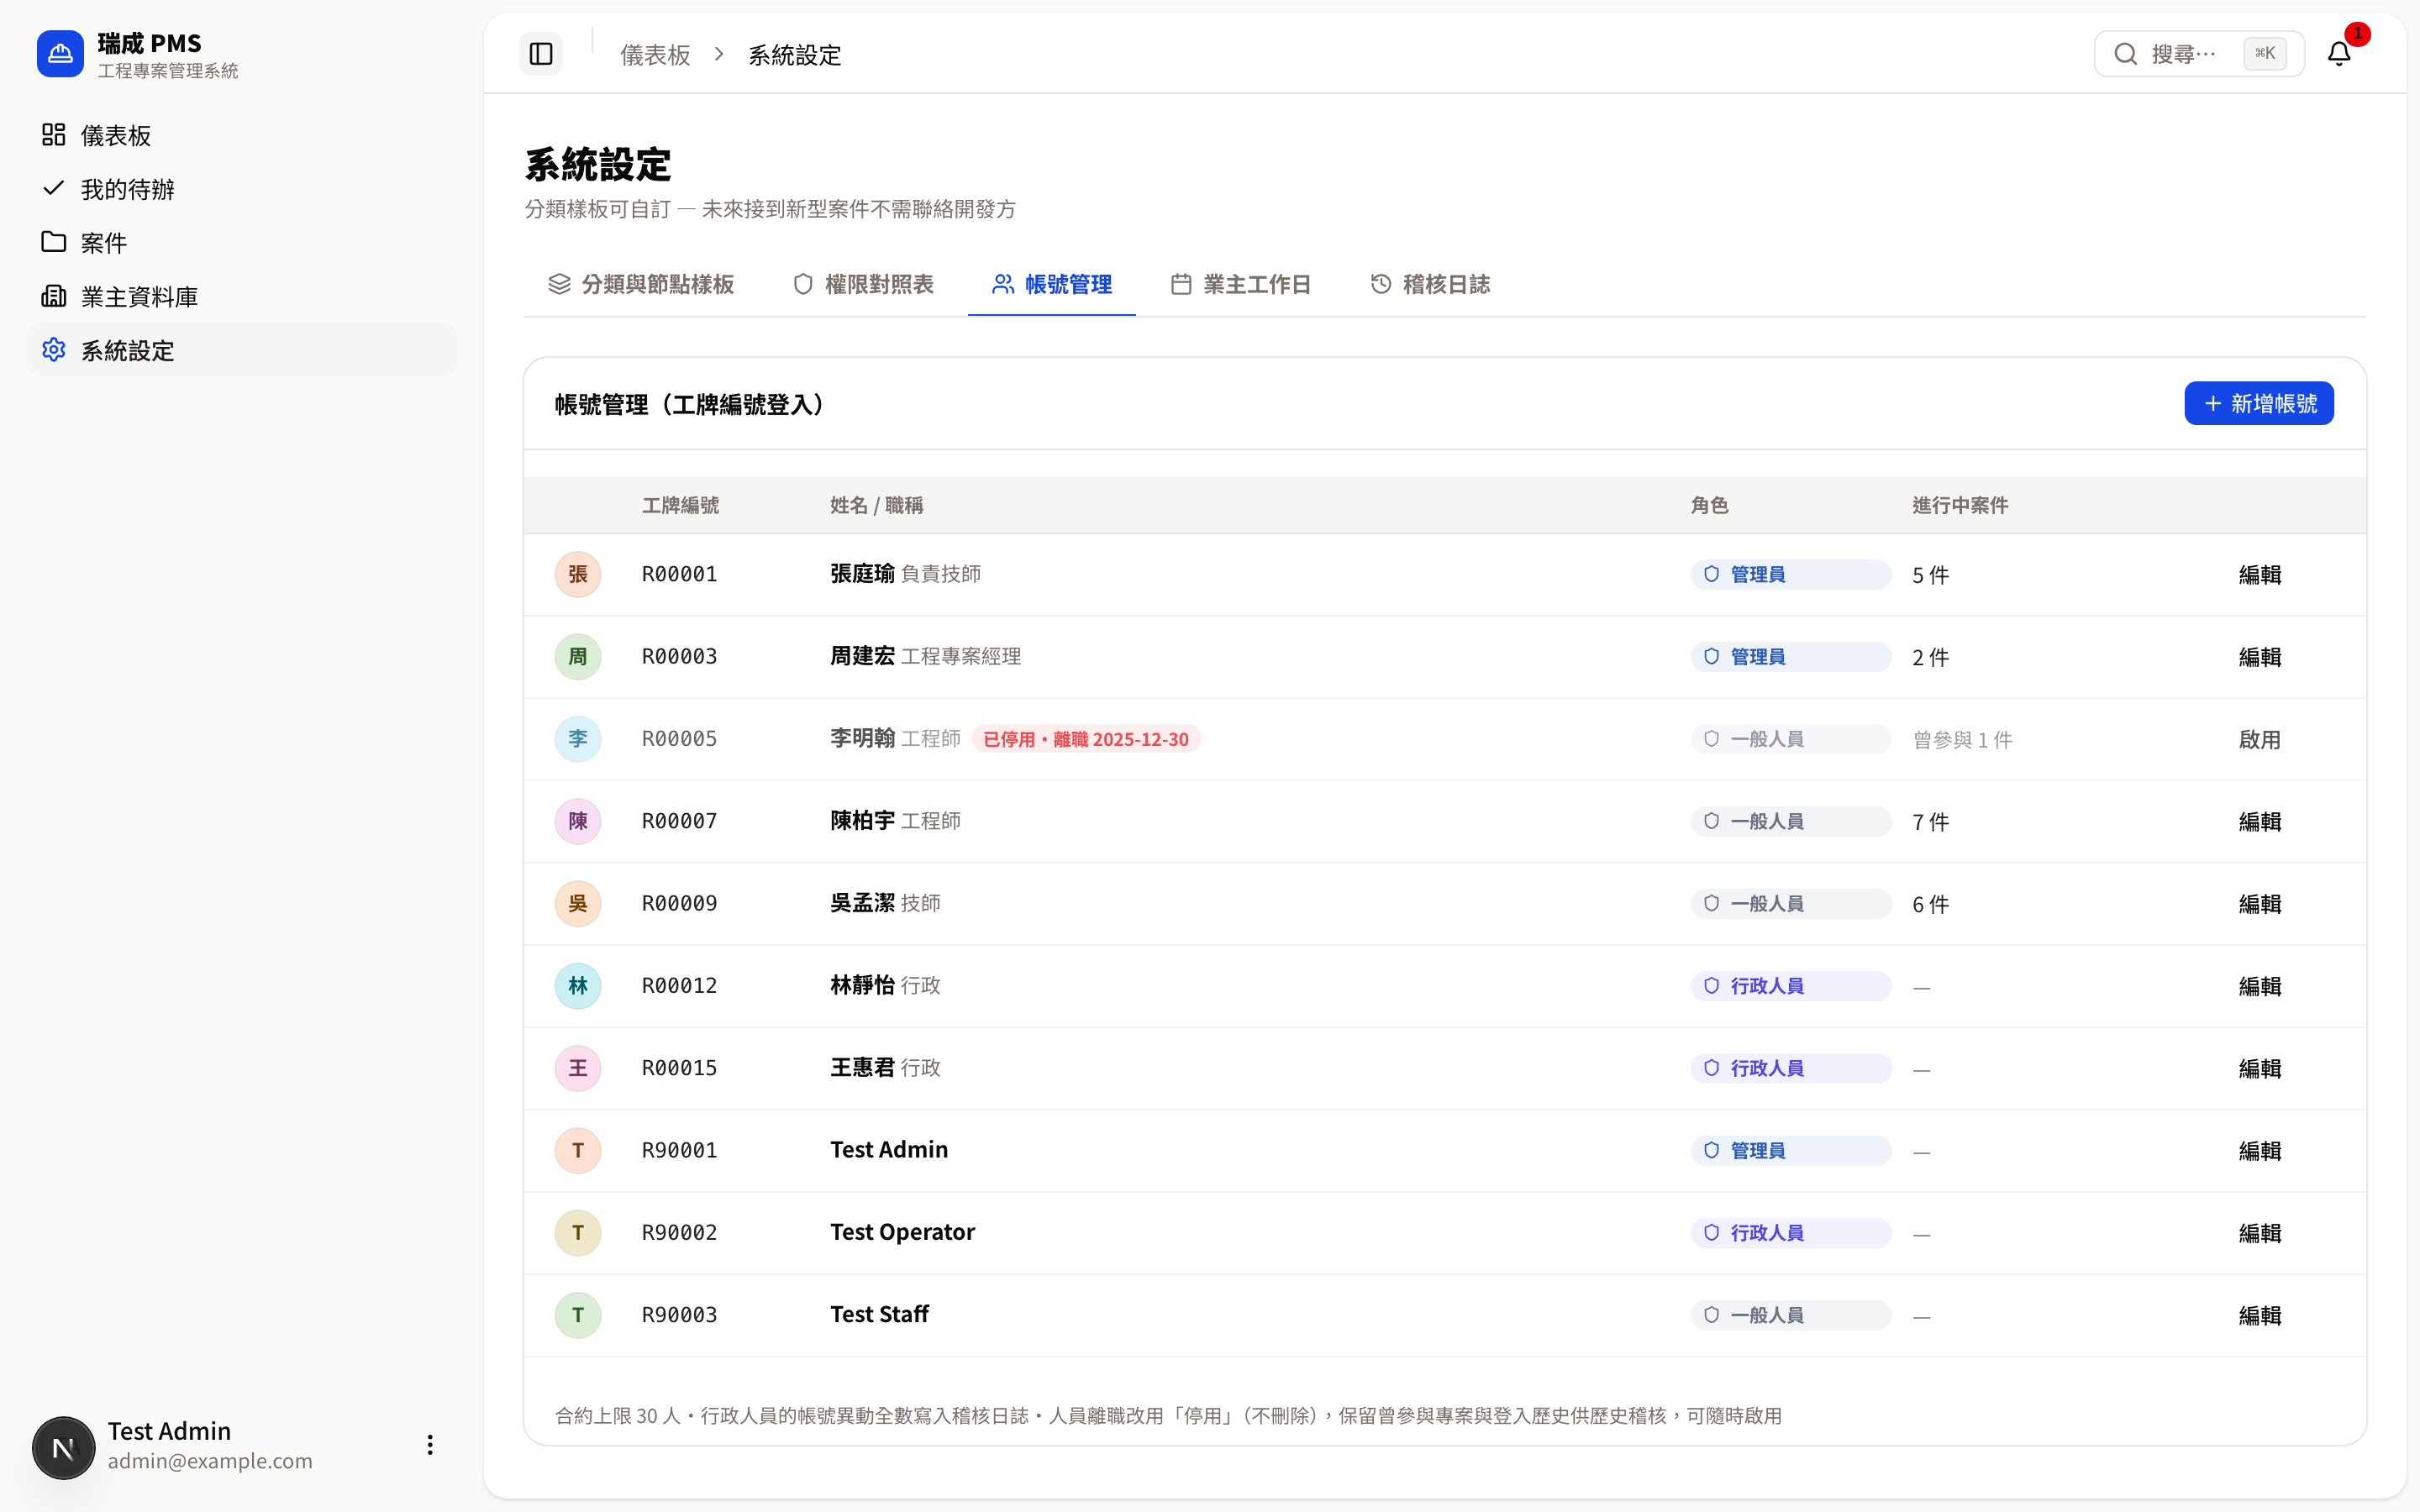Click 行政人員 role badge for 林靜怡
The height and width of the screenshot is (1512, 2420).
pyautogui.click(x=1790, y=986)
